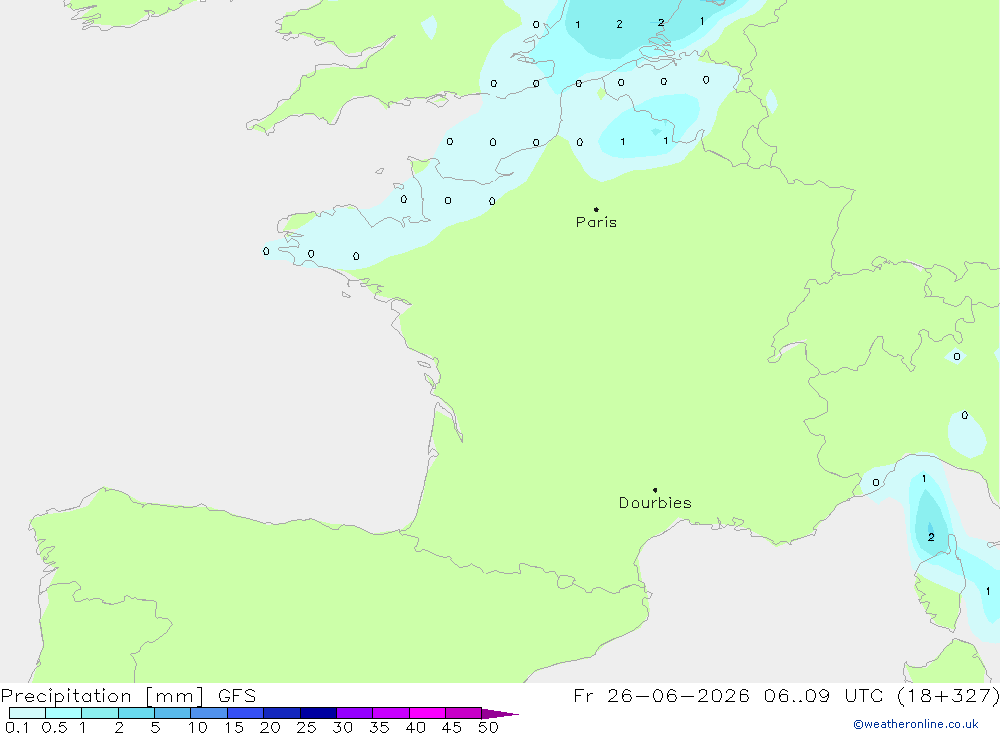Click the forecast date 'Fr 26-06-2026' text
Viewport: 1000px width, 733px height.
pyautogui.click(x=661, y=695)
